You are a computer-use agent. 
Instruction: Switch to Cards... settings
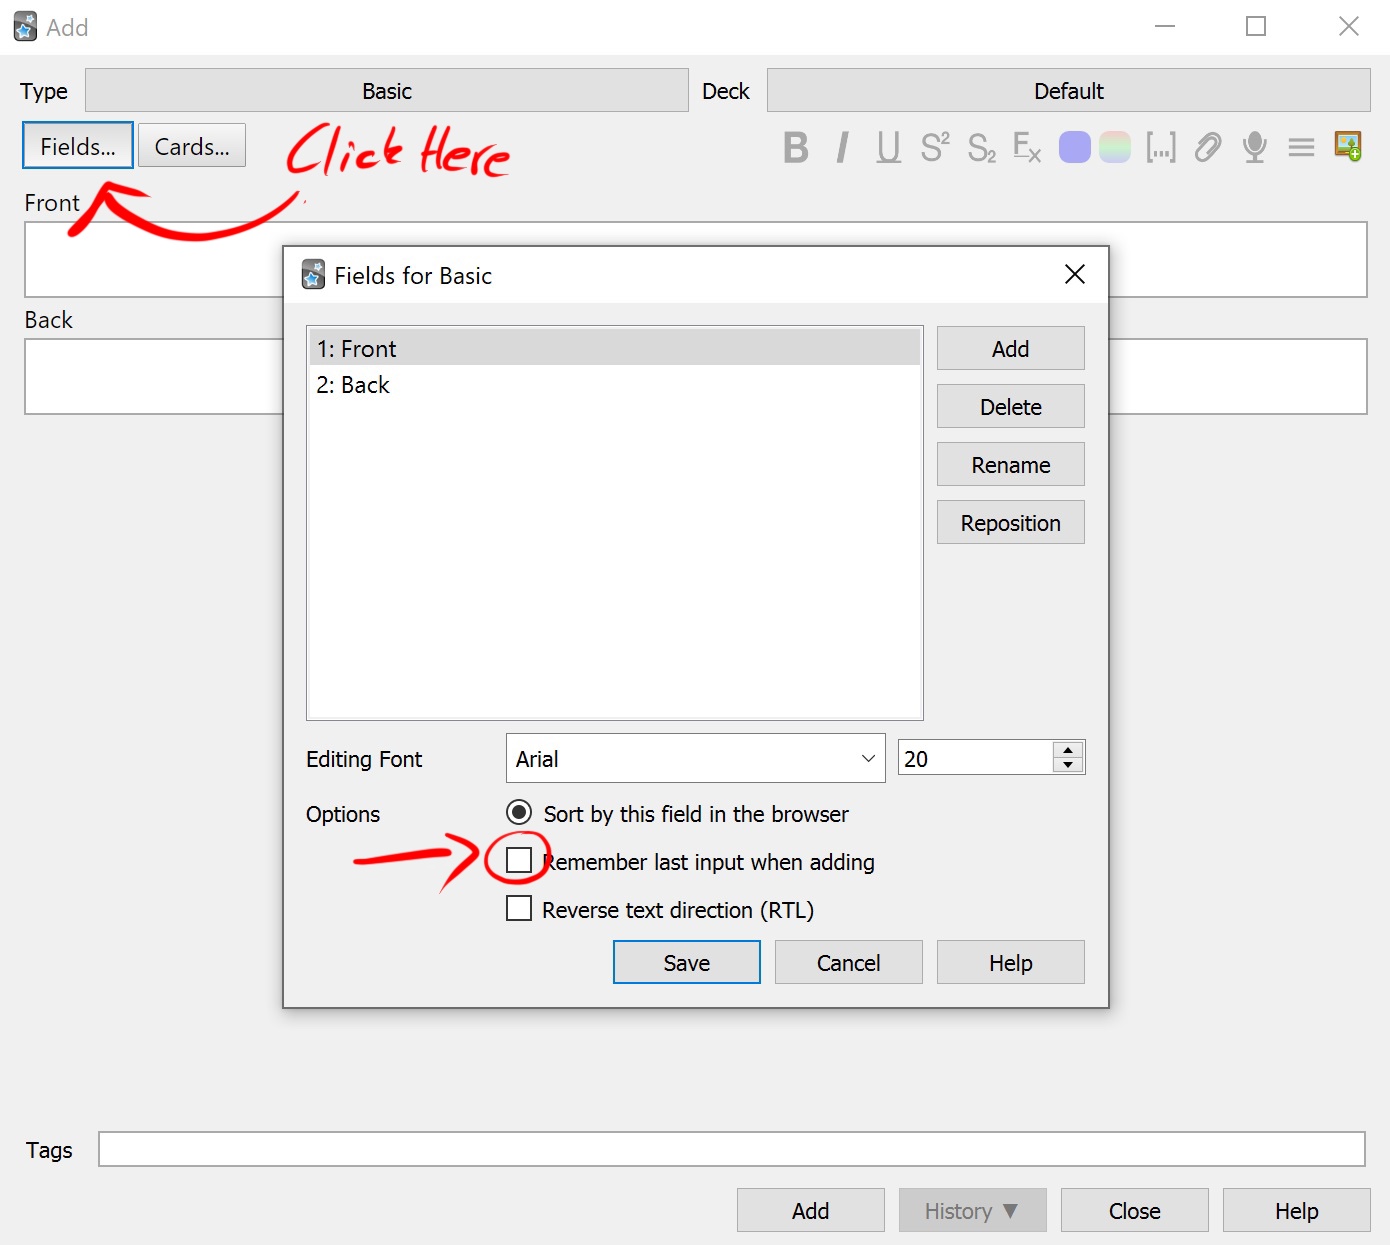click(191, 145)
